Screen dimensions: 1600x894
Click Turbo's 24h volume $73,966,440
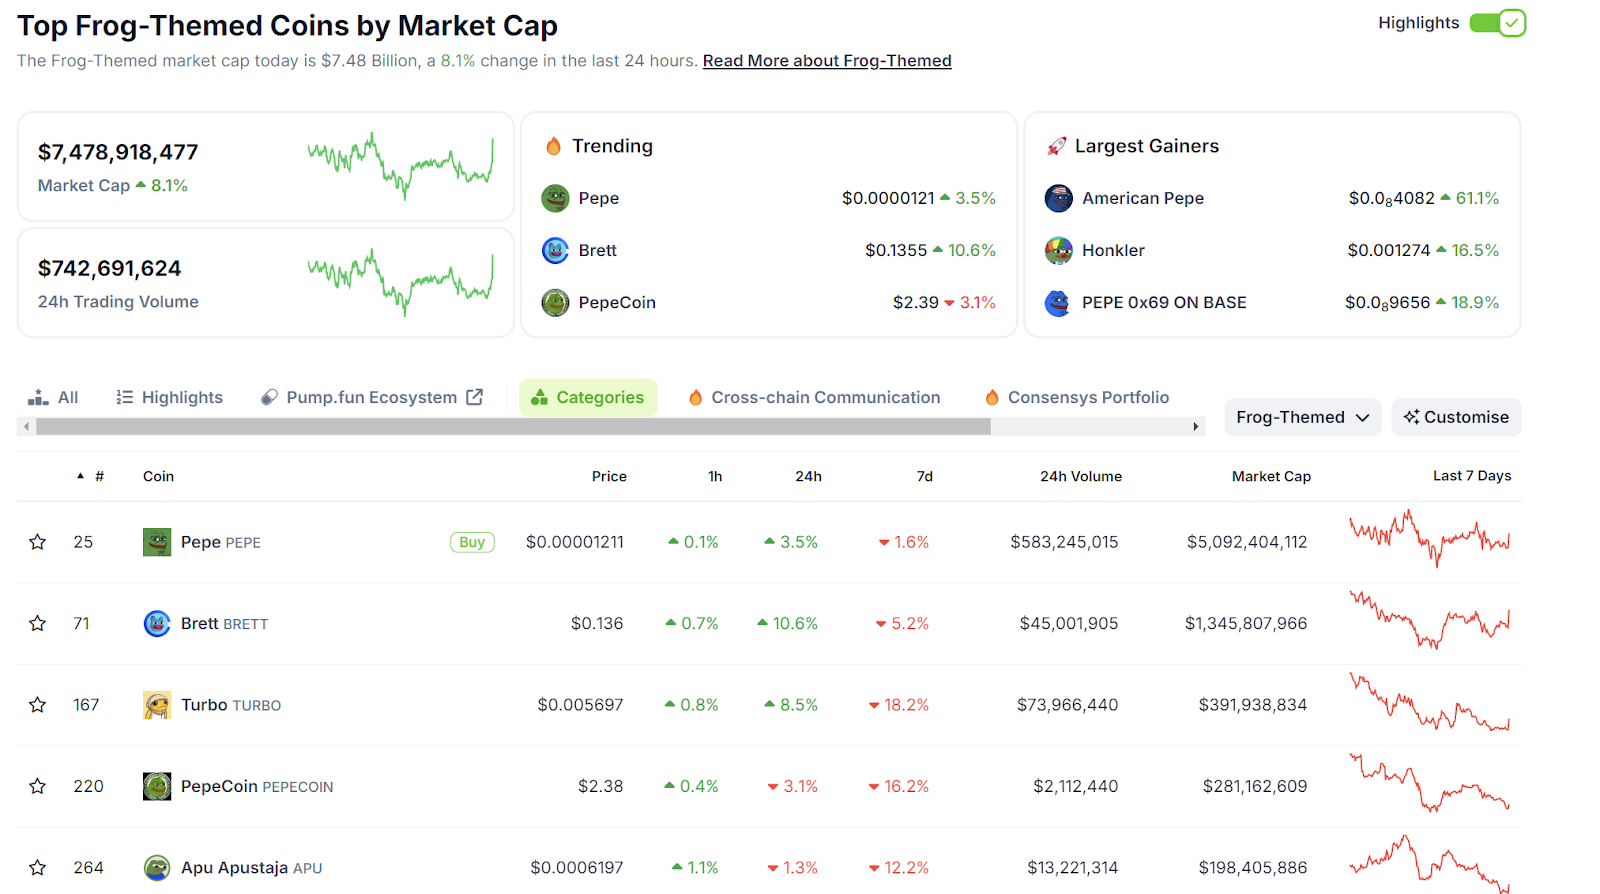click(x=1067, y=705)
